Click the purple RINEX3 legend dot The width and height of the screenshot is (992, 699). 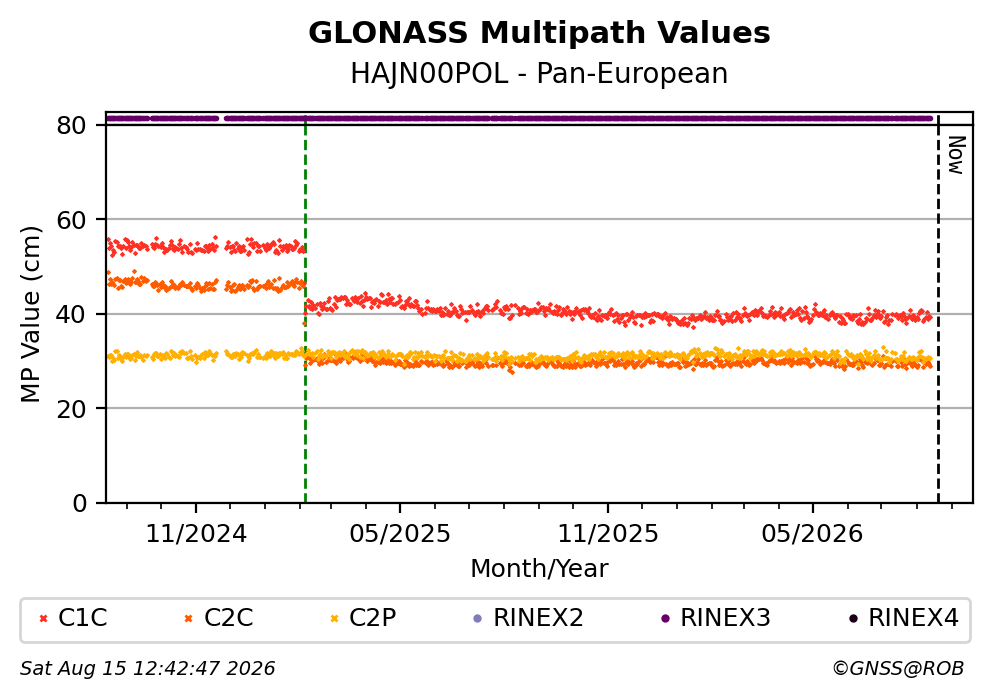click(x=665, y=619)
